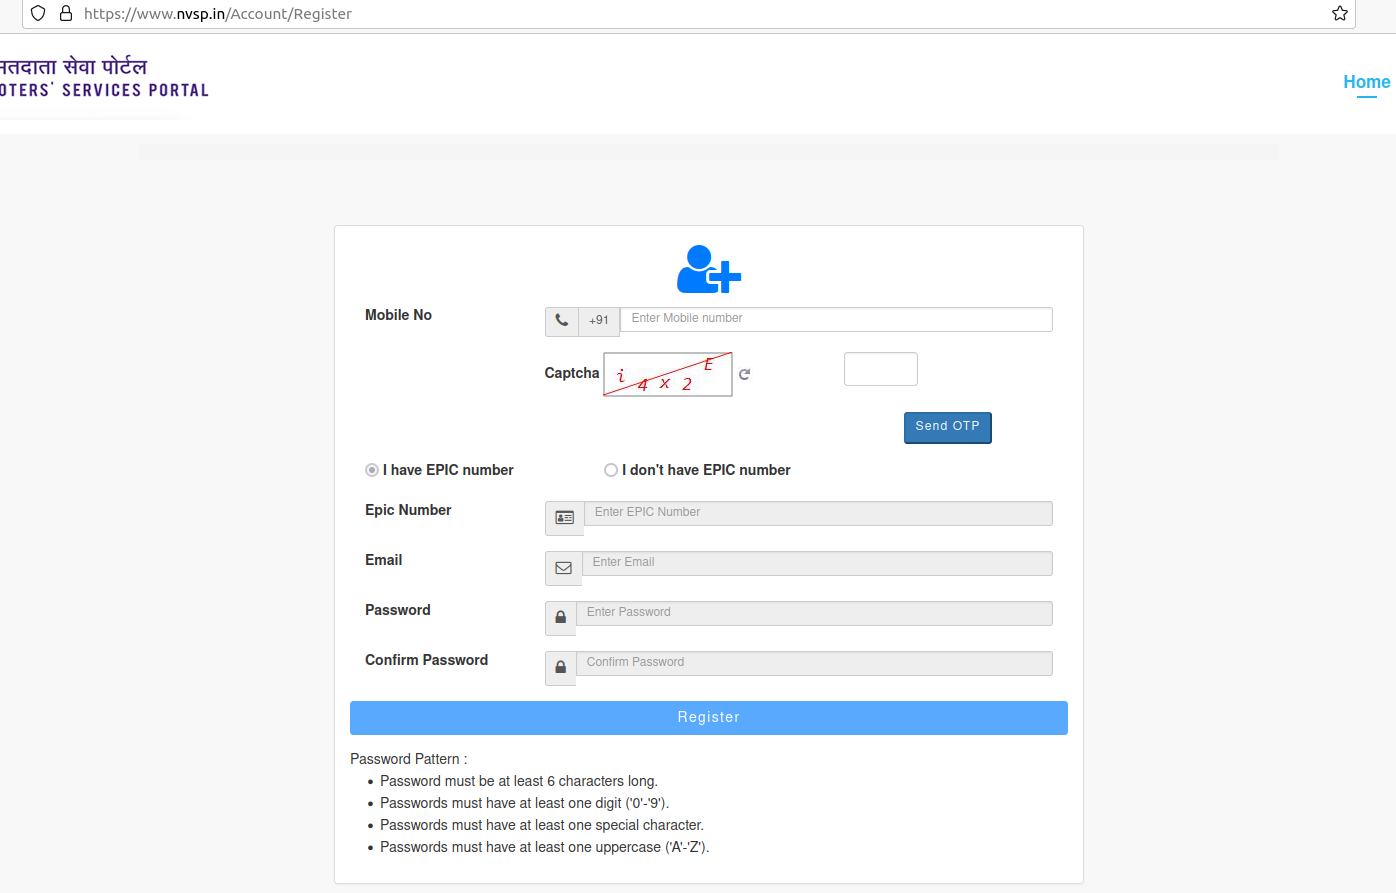Select the 'I have EPIC number' radio button
The width and height of the screenshot is (1396, 893).
pyautogui.click(x=371, y=469)
